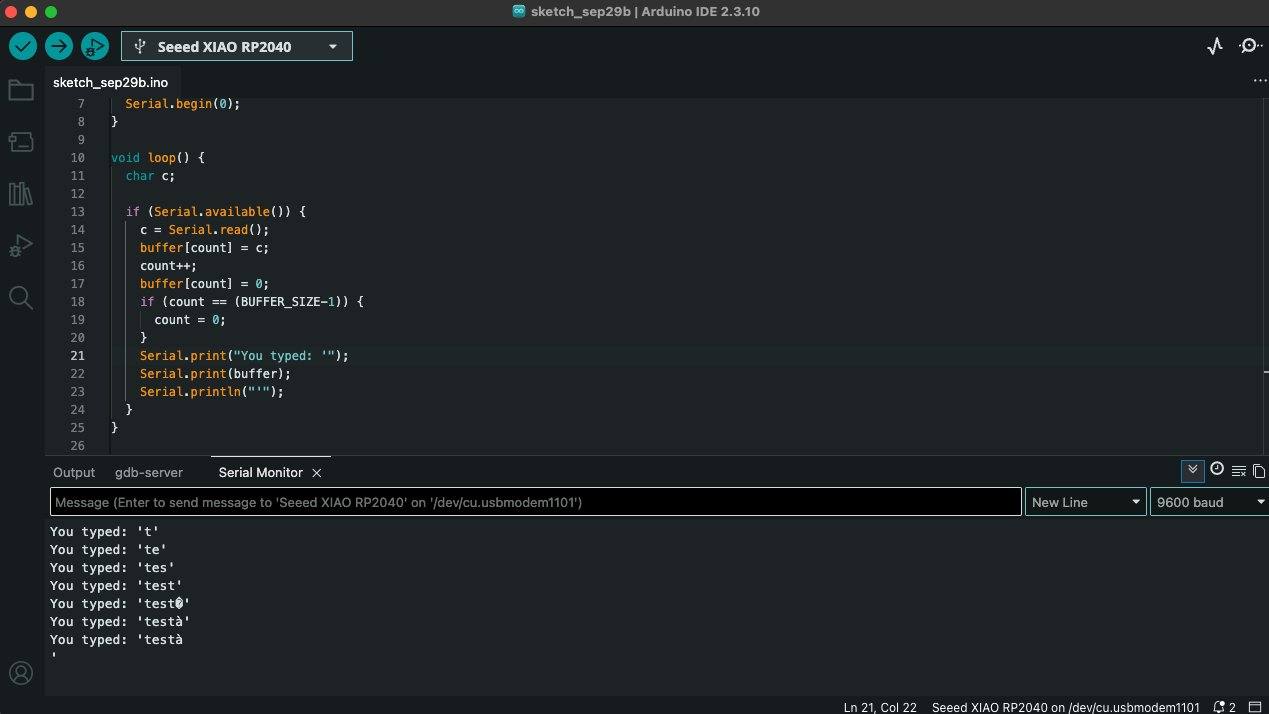Toggle autoscroll double-chevron in Serial Monitor
1269x714 pixels.
1192,471
